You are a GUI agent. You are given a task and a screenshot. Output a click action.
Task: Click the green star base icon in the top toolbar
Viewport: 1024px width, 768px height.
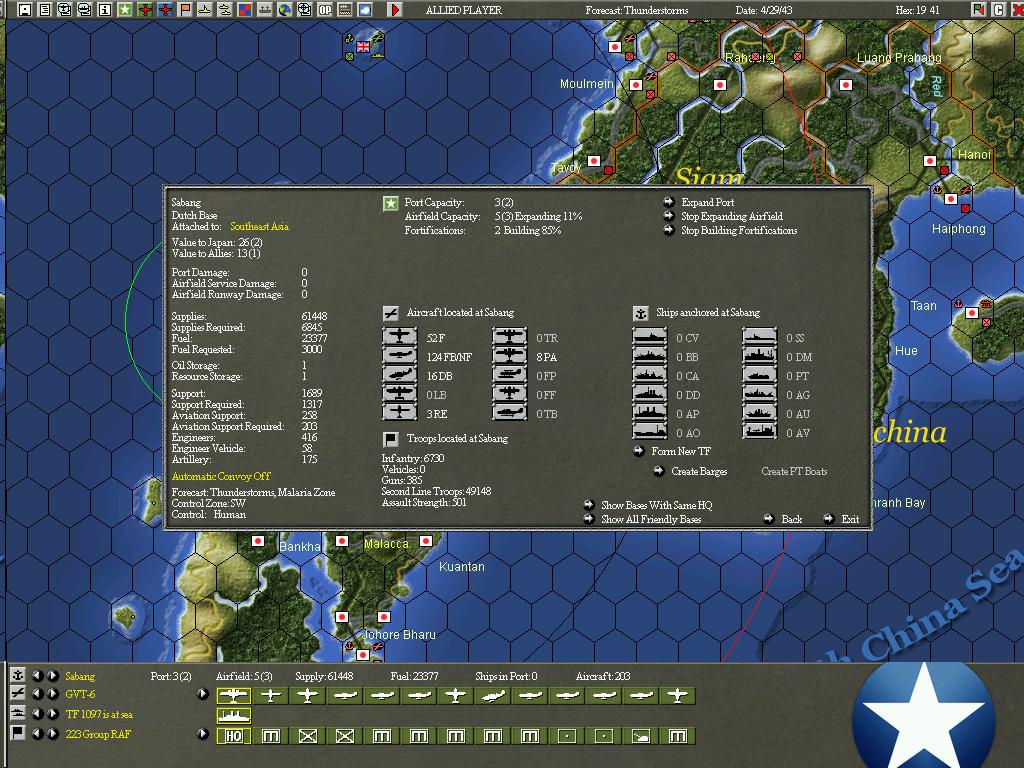[124, 10]
